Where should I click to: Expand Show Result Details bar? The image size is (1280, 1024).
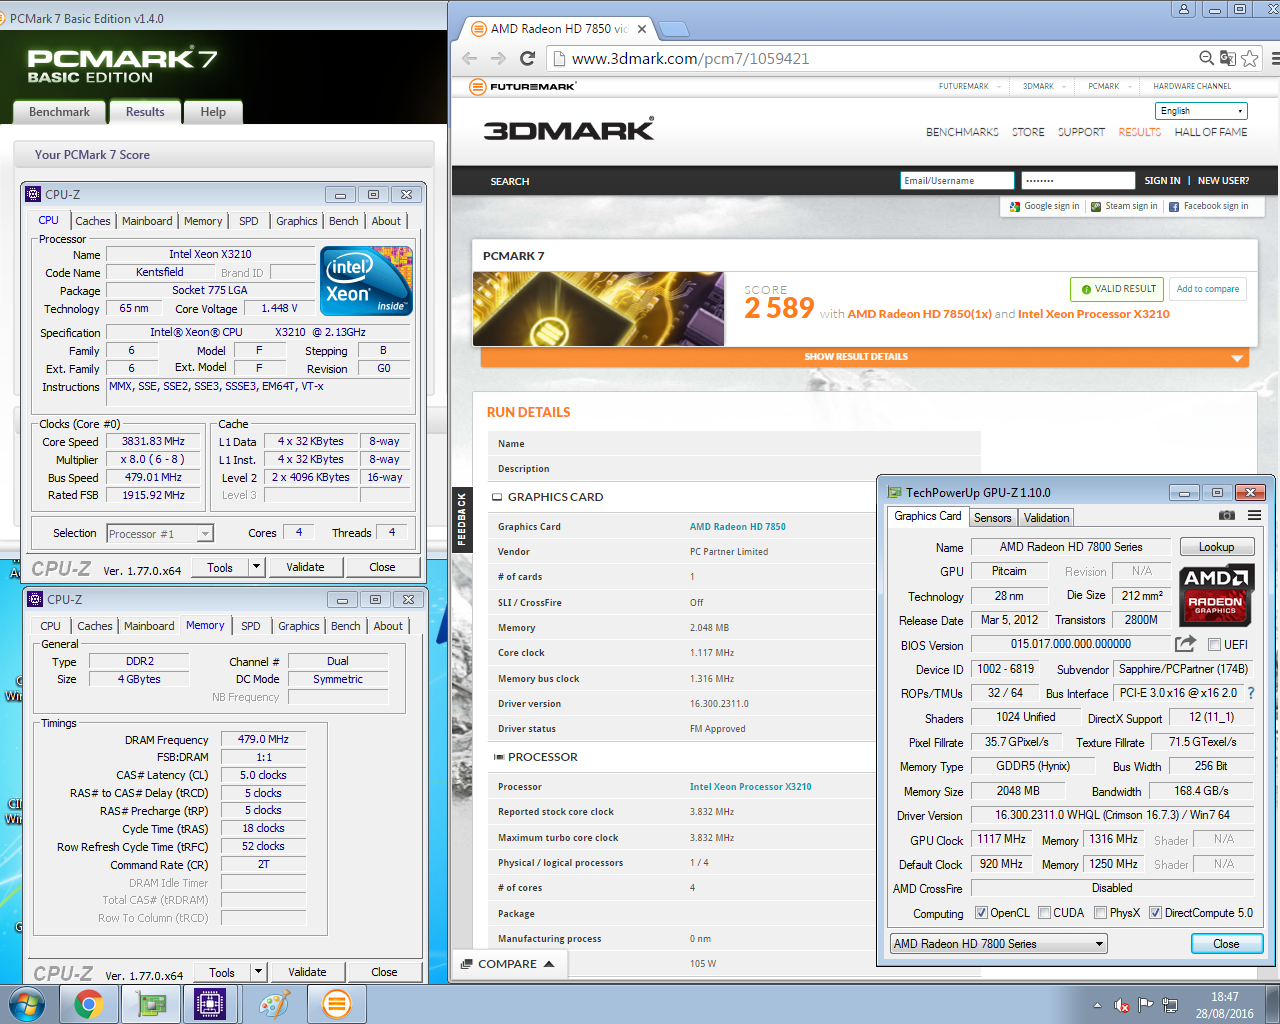tap(864, 357)
